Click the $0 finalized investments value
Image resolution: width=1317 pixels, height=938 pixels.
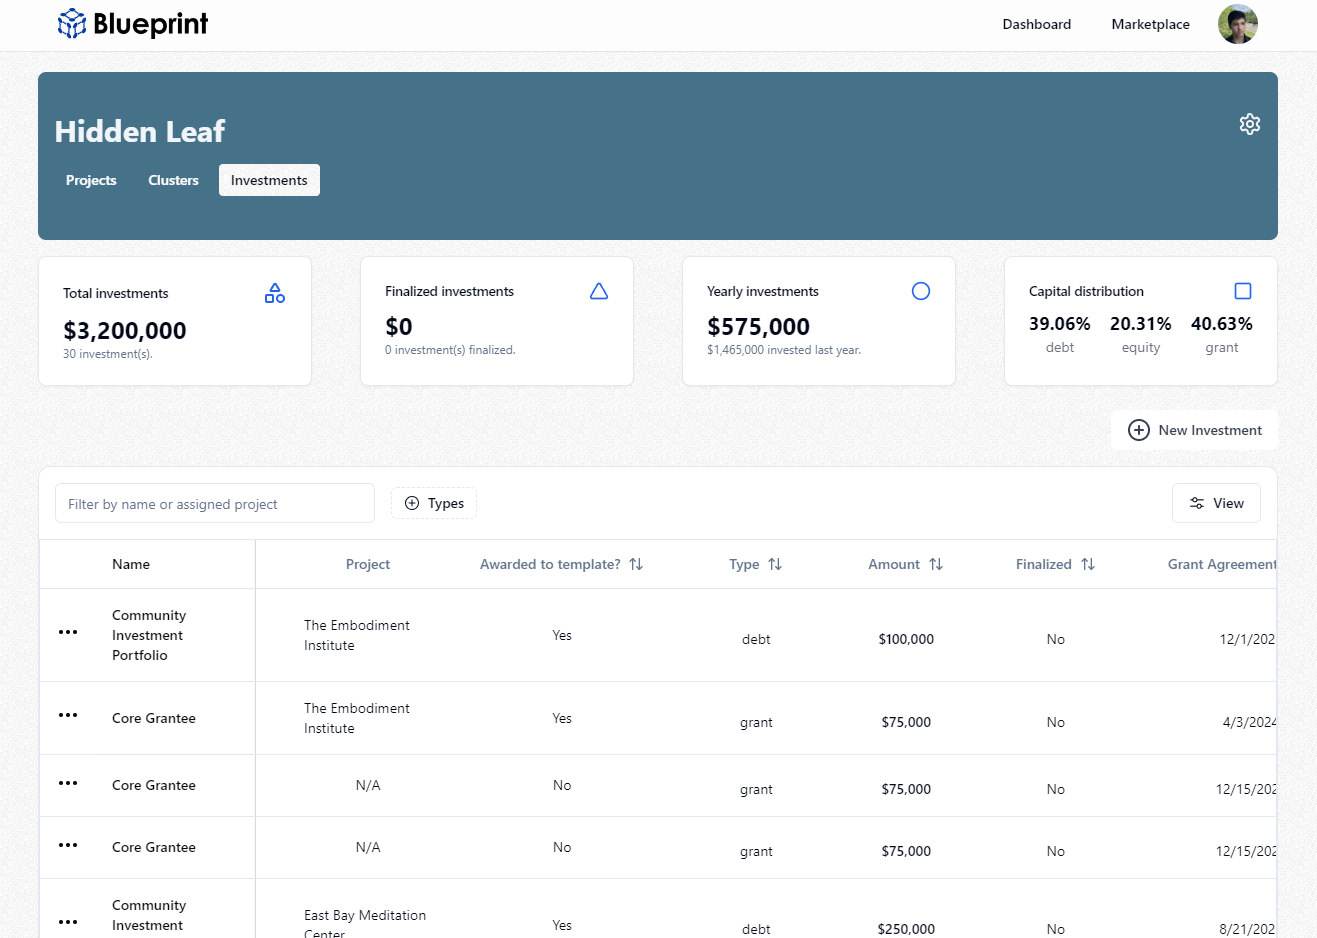coord(399,326)
